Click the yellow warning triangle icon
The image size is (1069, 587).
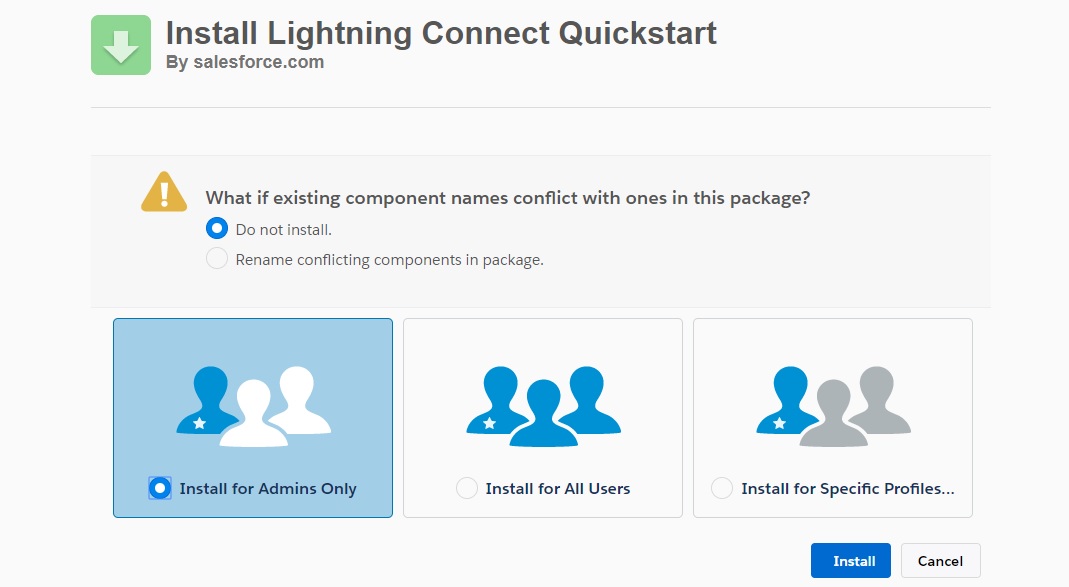(163, 190)
